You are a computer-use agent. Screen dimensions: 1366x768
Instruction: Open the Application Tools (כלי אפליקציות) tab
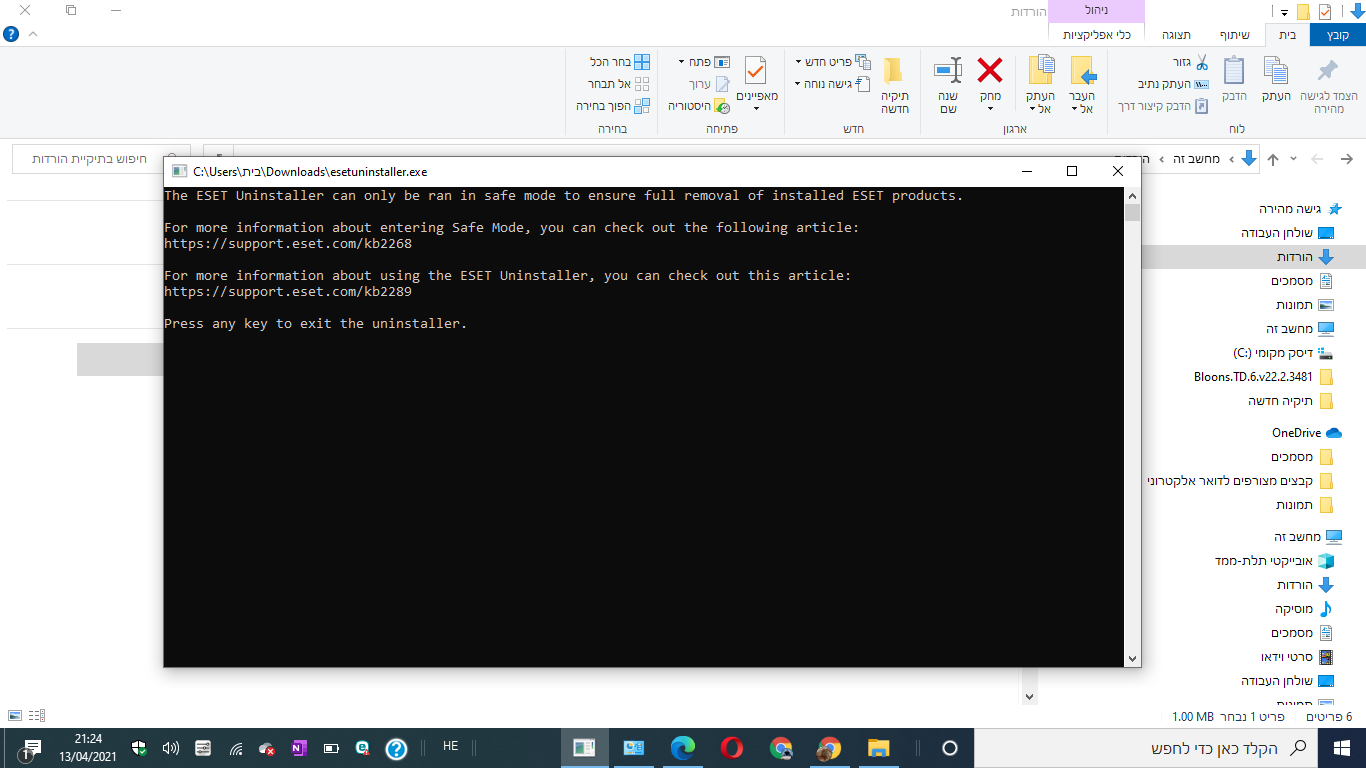[1096, 35]
